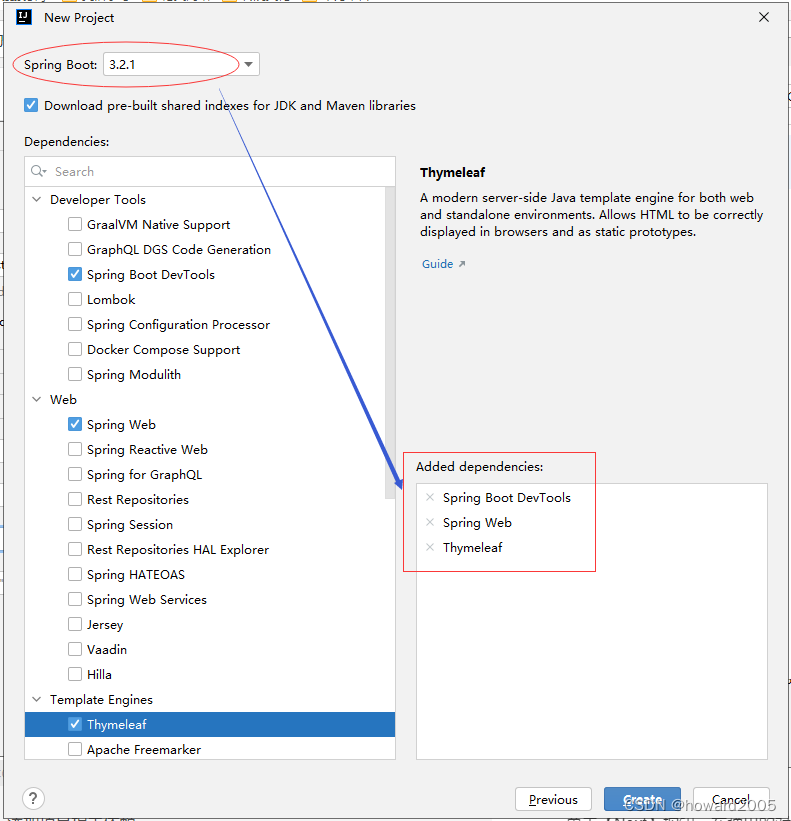Open the help question mark button

tap(34, 798)
